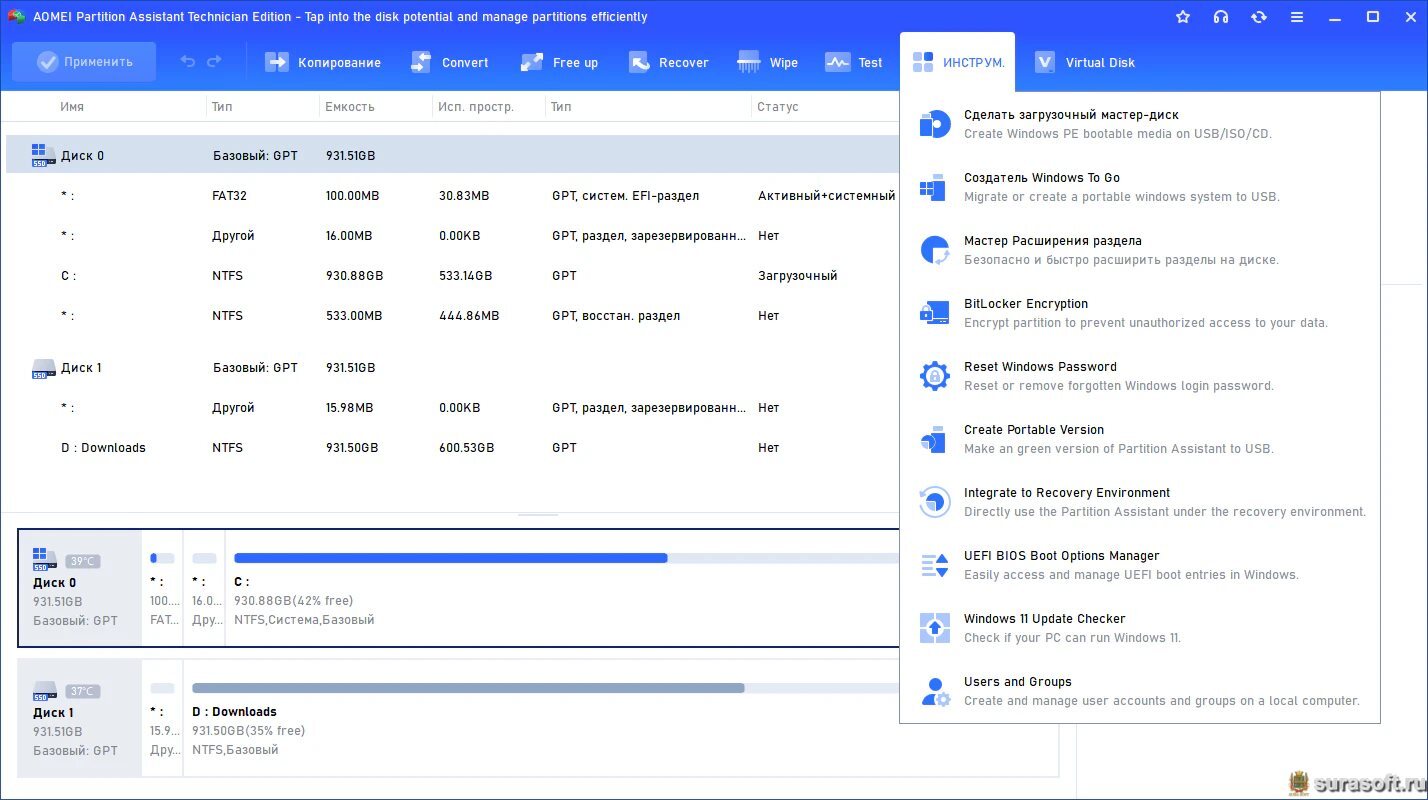1428x800 pixels.
Task: Open the UEFI BIOS Boot Options Manager icon
Action: click(934, 565)
